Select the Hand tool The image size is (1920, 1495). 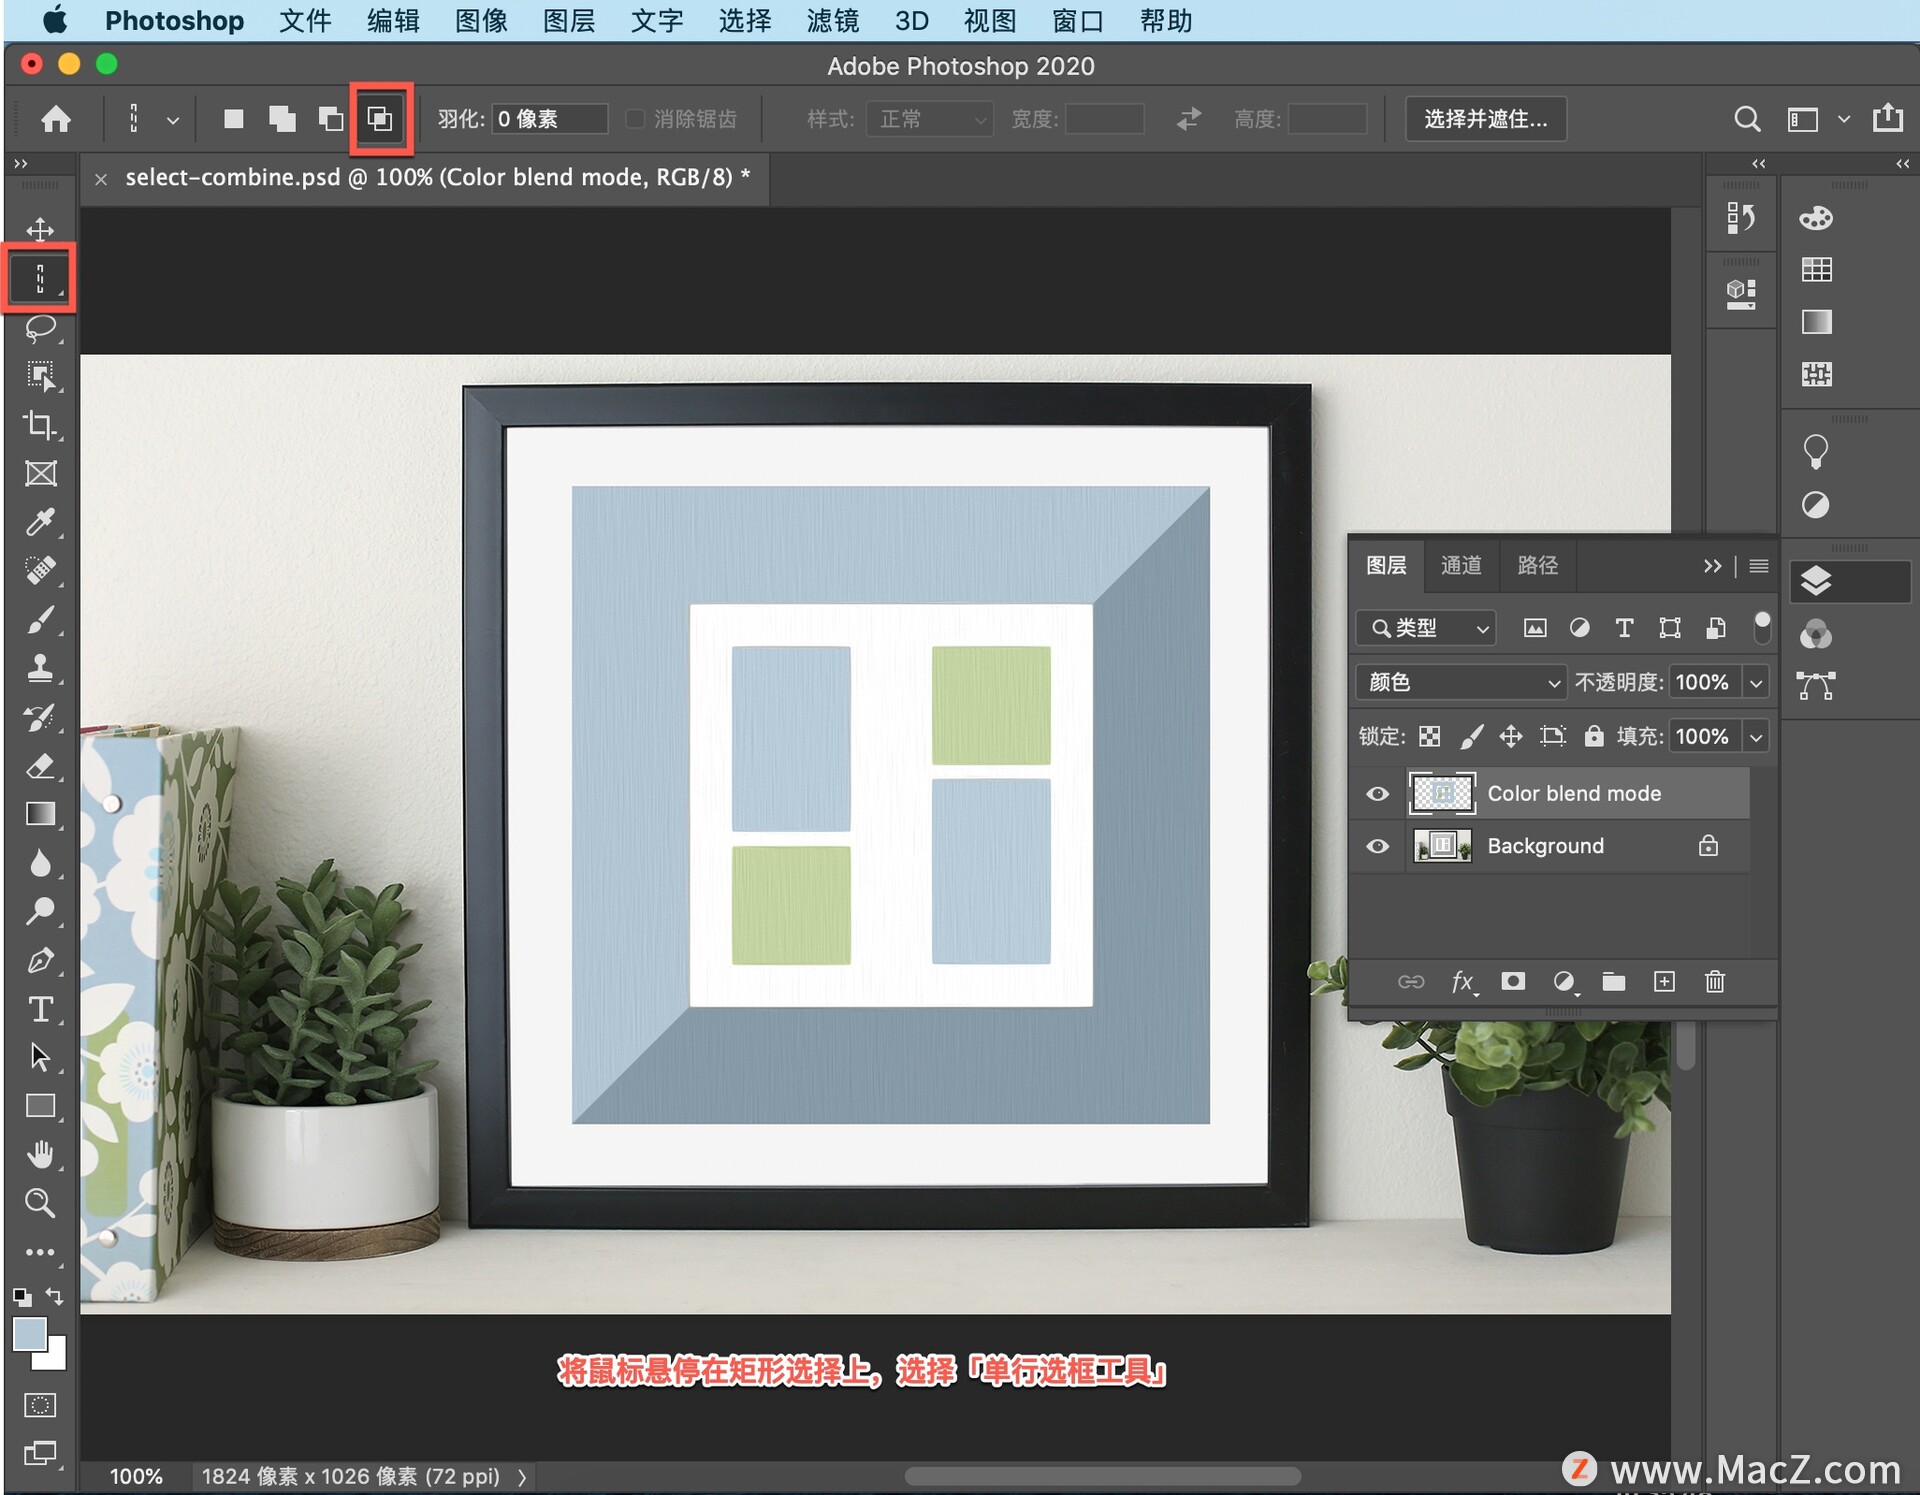point(40,1155)
